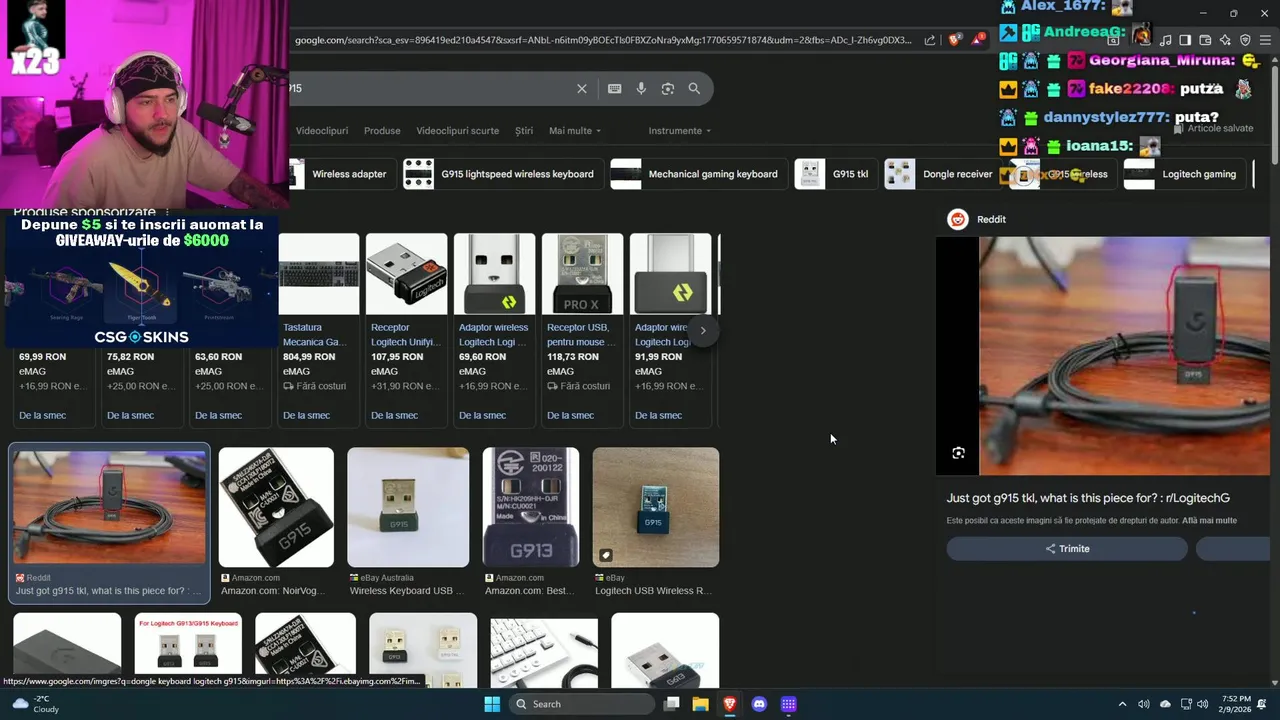1280x720 pixels.
Task: Click the Află mai multe link
Action: point(1209,521)
